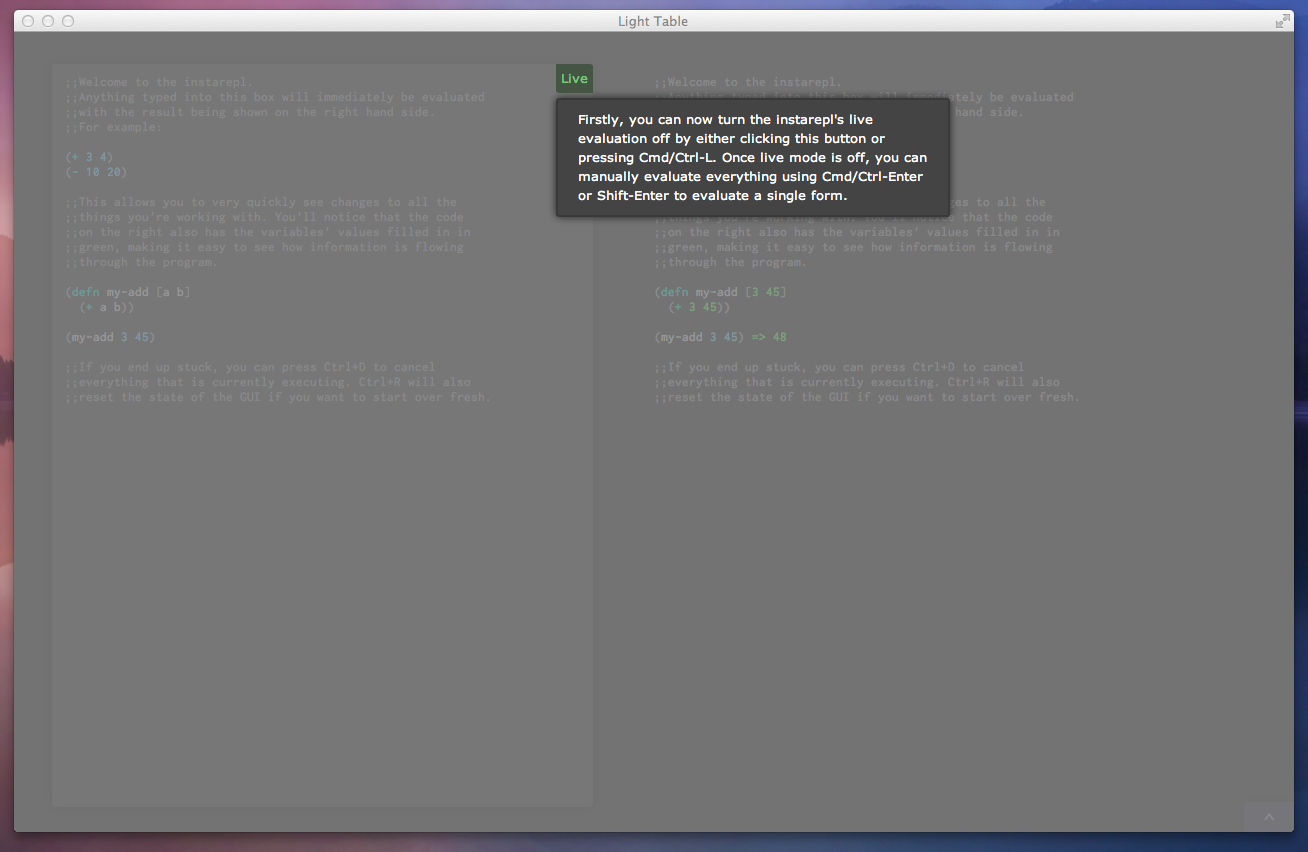Image resolution: width=1308 pixels, height=852 pixels.
Task: Click the (+ a b)) line in editor
Action: [x=107, y=307]
